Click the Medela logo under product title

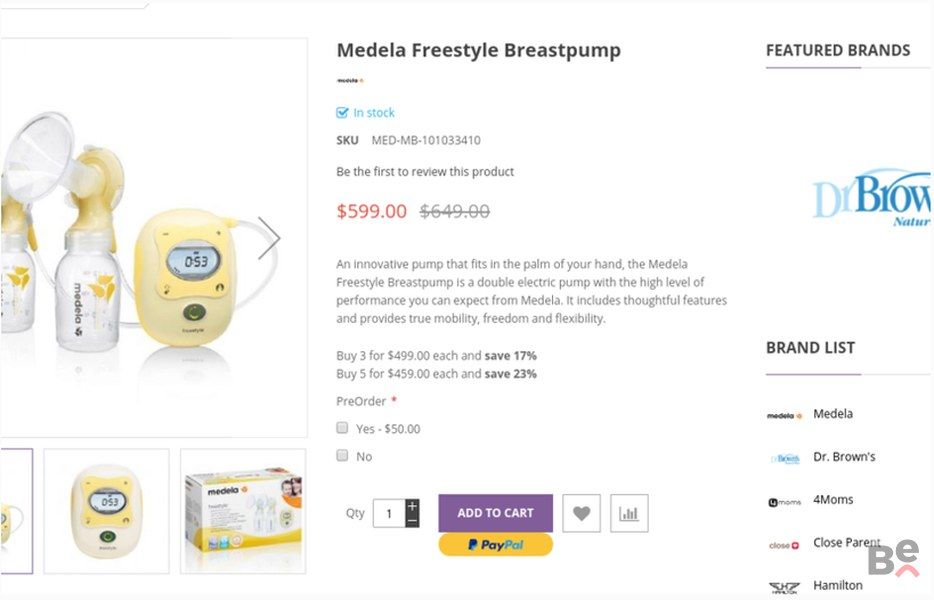tap(350, 80)
